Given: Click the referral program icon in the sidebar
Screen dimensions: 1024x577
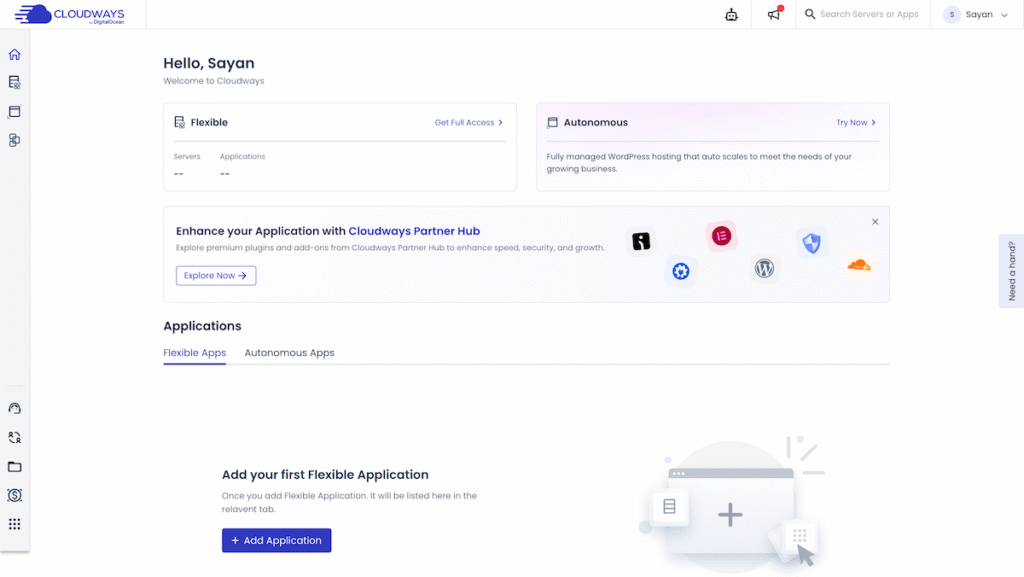Looking at the screenshot, I should click(14, 437).
